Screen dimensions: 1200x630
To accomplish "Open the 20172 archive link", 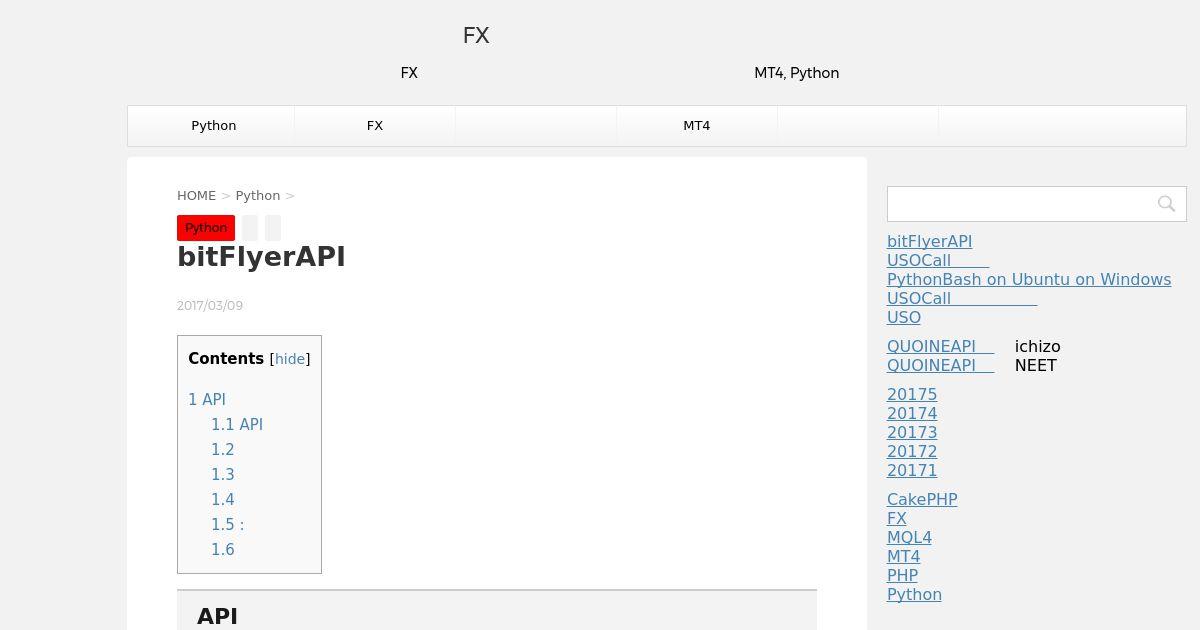I will 912,452.
